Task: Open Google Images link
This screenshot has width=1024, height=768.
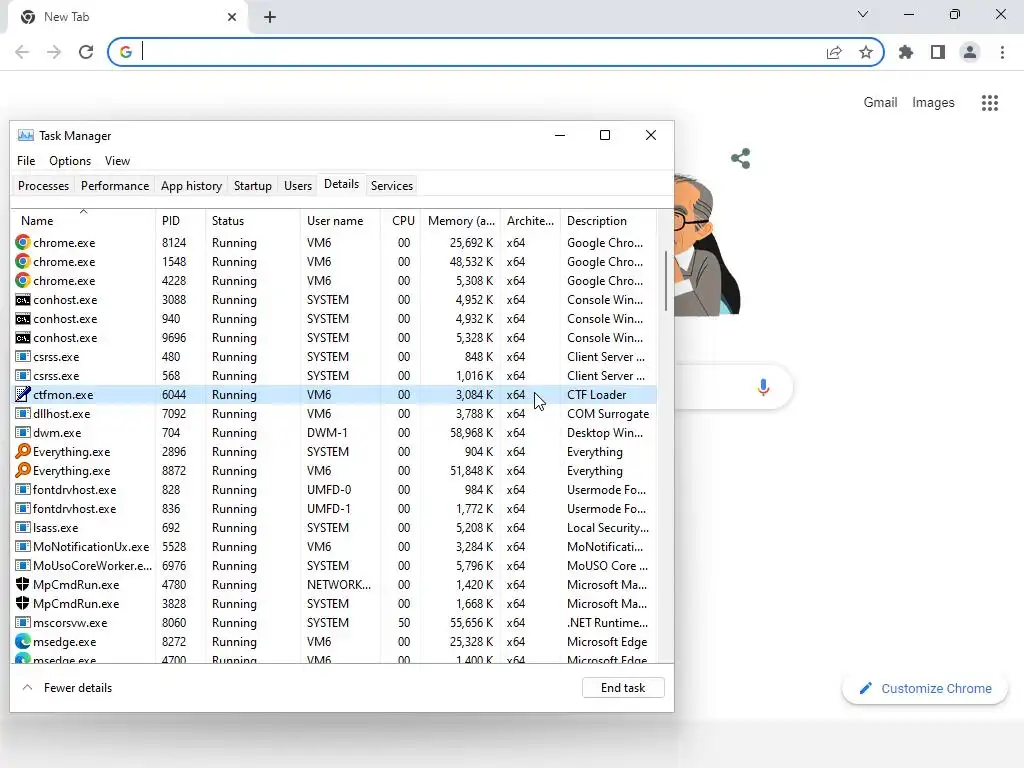Action: pos(933,103)
